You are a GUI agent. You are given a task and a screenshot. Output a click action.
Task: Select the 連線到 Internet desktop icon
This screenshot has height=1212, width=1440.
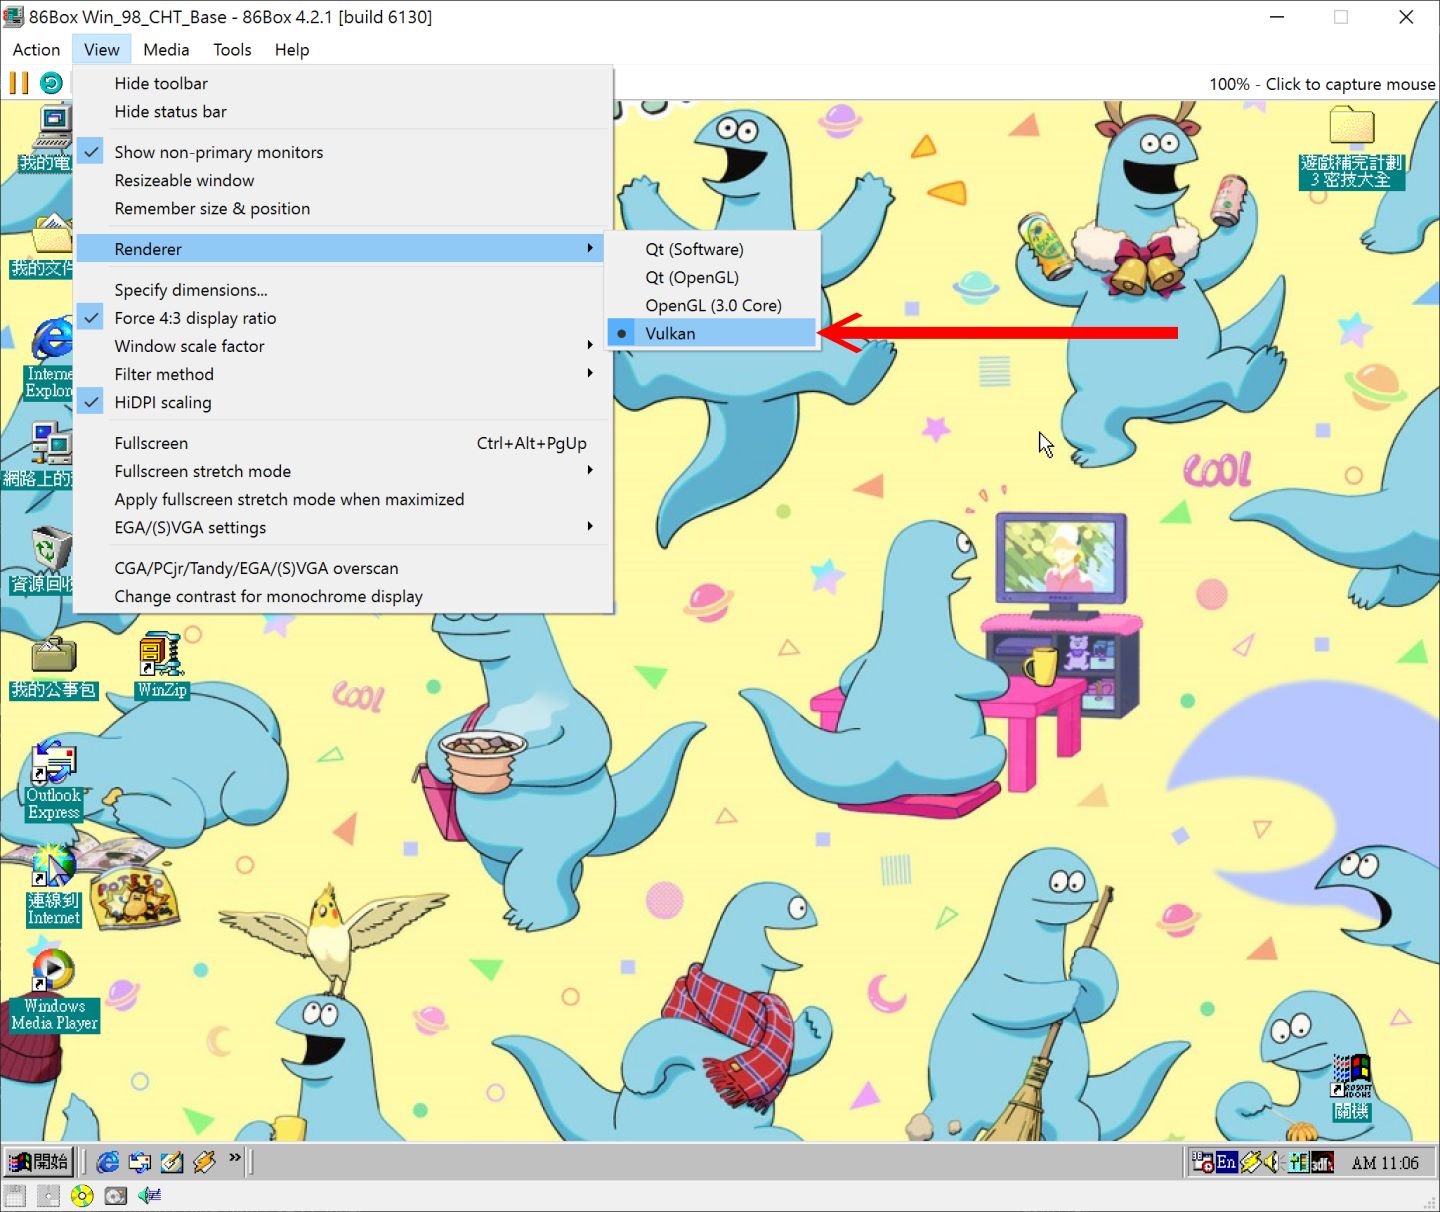click(x=54, y=886)
